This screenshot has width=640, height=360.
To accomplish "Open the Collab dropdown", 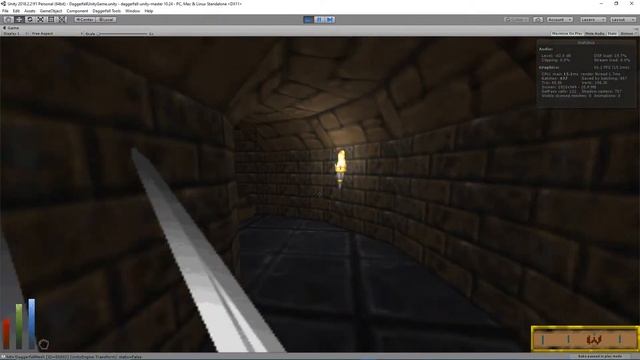I will pyautogui.click(x=517, y=20).
